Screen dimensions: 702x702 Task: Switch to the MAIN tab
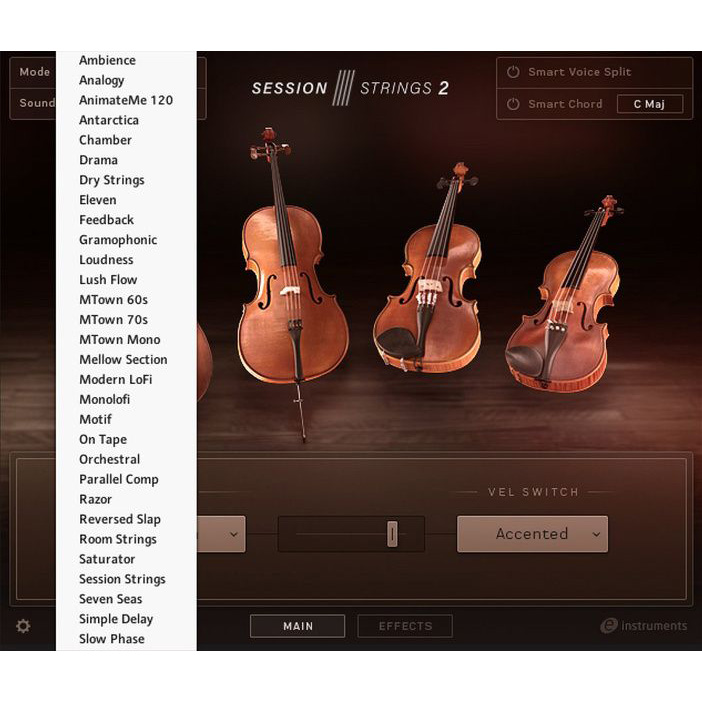(x=297, y=626)
